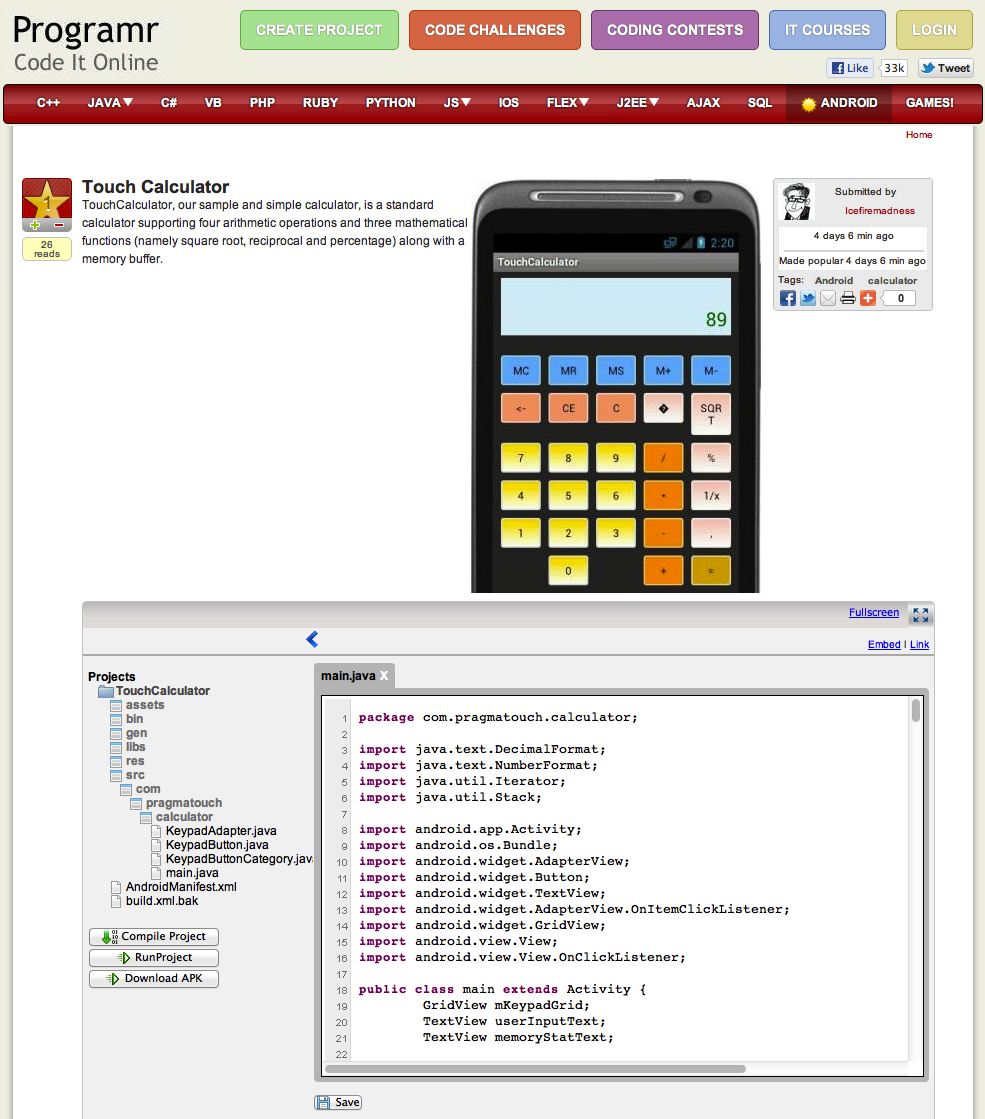Open KeypadButtonCategory.java file
Image resolution: width=985 pixels, height=1119 pixels.
click(232, 859)
